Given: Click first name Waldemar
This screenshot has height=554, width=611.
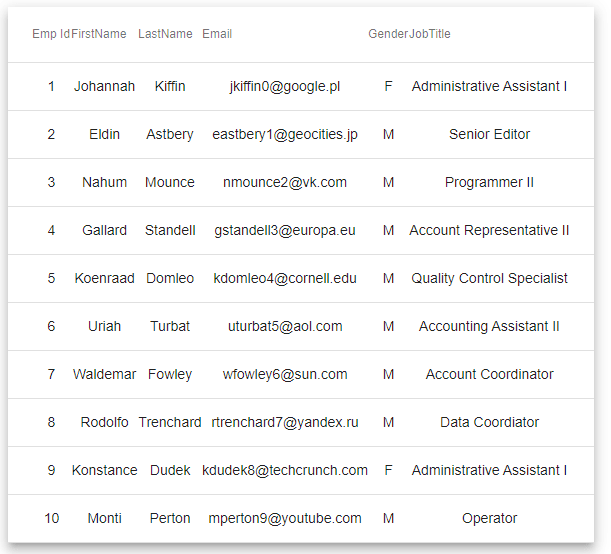Looking at the screenshot, I should (x=104, y=374).
